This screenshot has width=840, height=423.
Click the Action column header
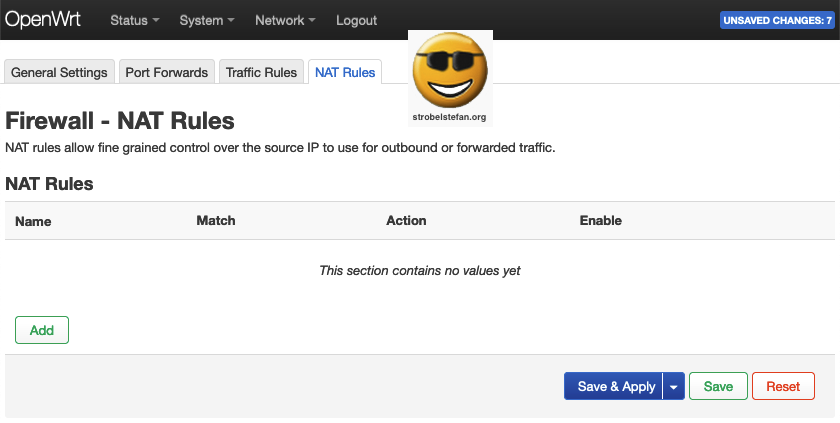(406, 220)
